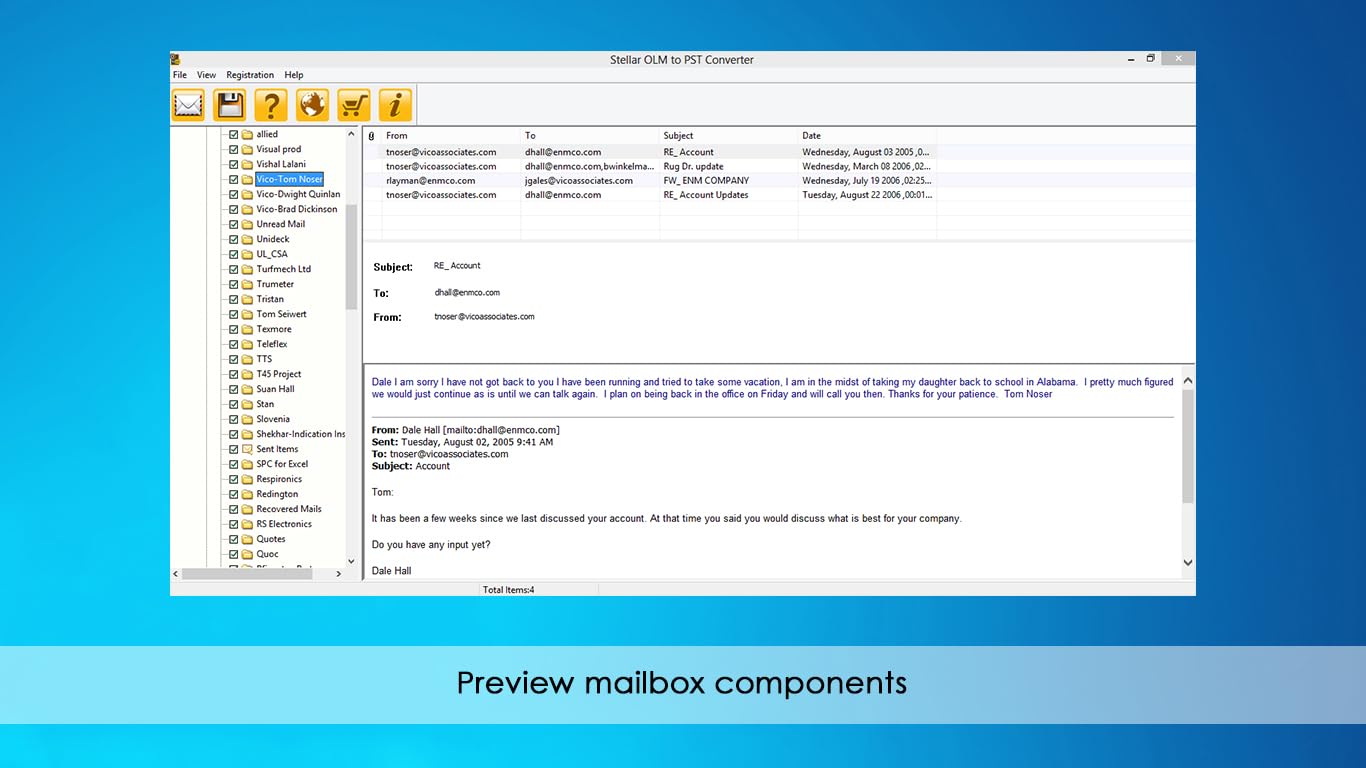Click the floppy disk save icon
The width and height of the screenshot is (1366, 768).
point(230,104)
